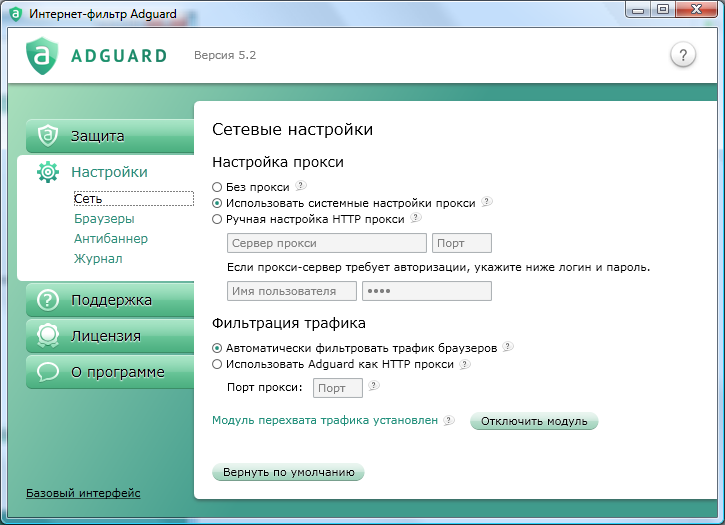Viewport: 725px width, 525px height.
Task: Click the gear icon beside Настройки
Action: 48,172
